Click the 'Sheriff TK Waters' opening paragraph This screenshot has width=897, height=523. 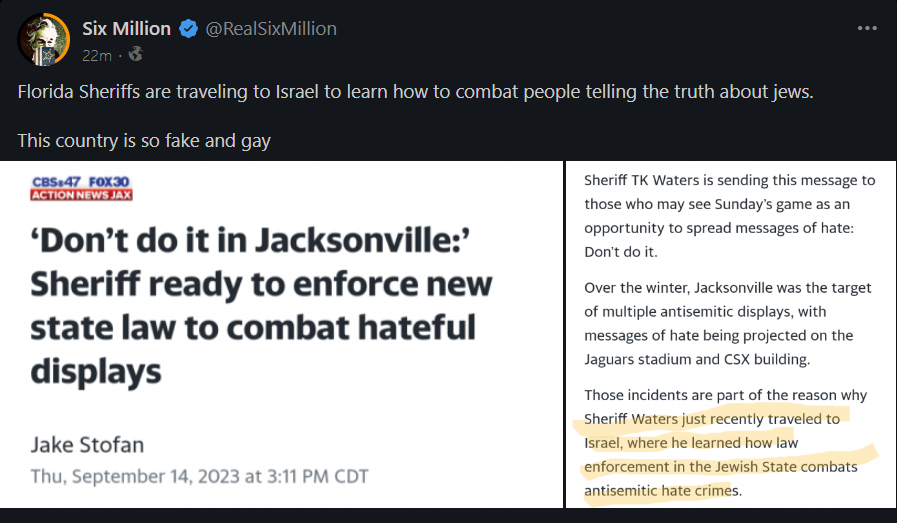(729, 215)
